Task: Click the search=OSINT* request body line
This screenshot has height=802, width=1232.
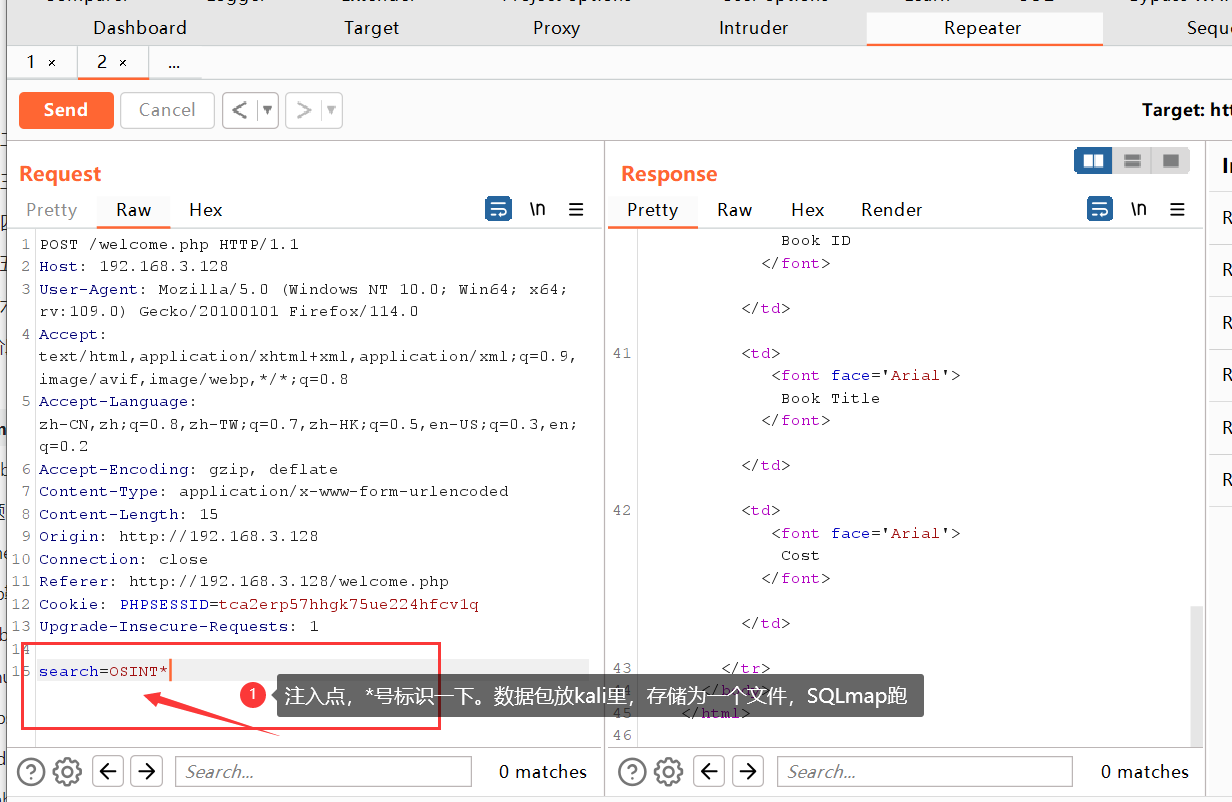Action: [104, 671]
